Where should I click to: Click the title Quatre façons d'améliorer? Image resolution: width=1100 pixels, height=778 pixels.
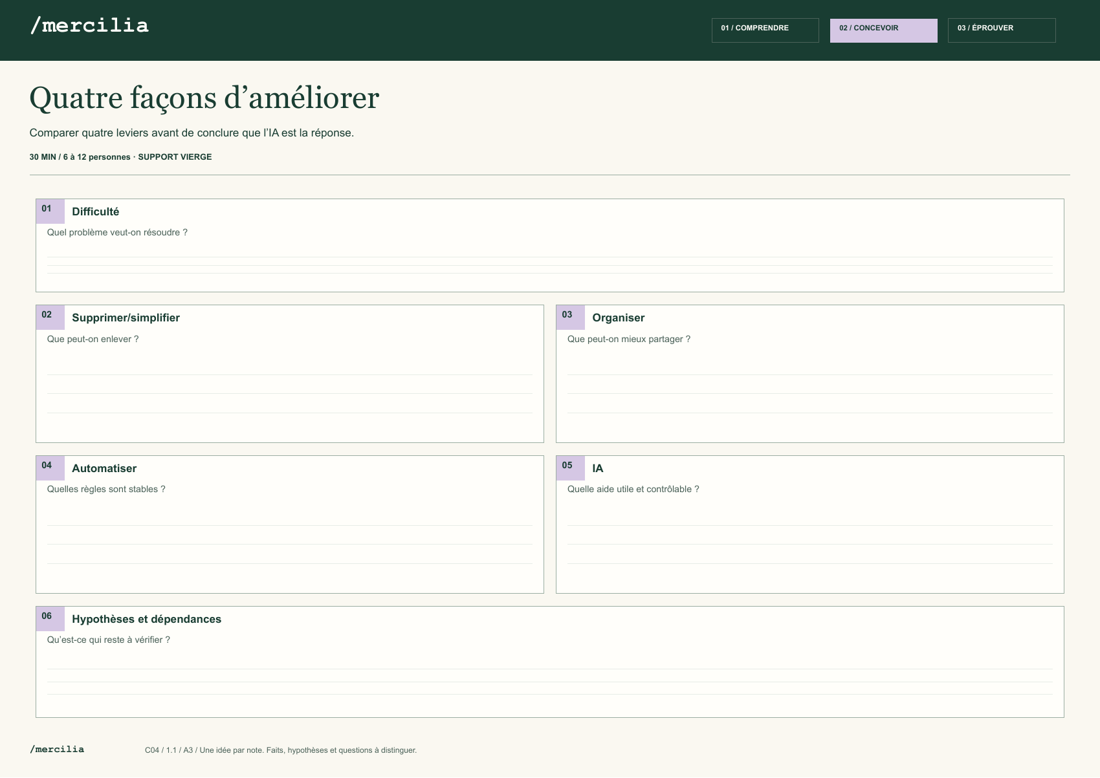(204, 98)
